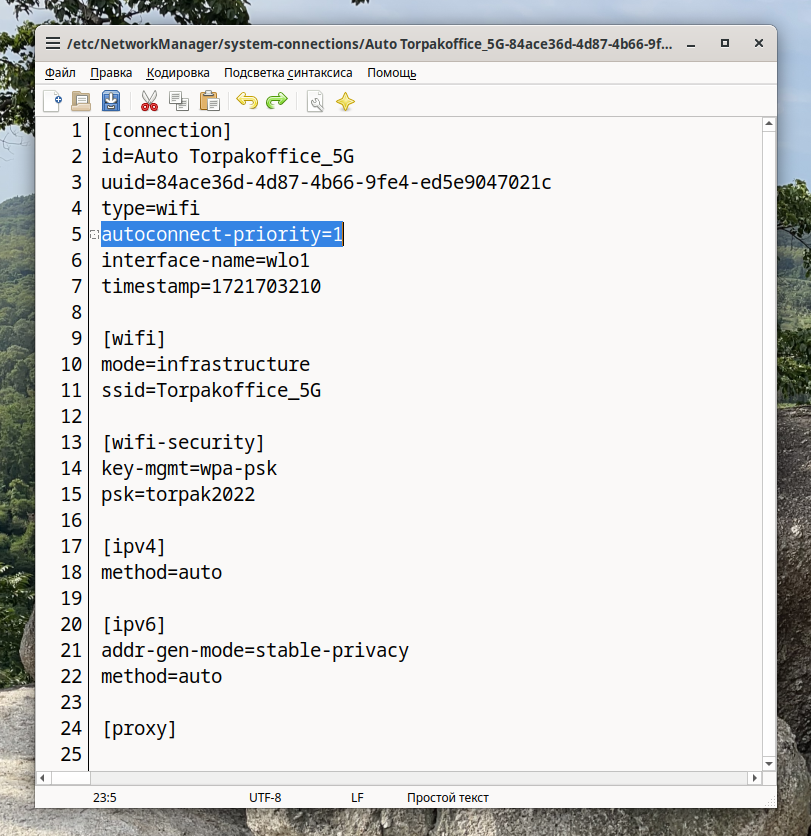The width and height of the screenshot is (811, 836).
Task: Save the file with the Save icon
Action: coord(111,101)
